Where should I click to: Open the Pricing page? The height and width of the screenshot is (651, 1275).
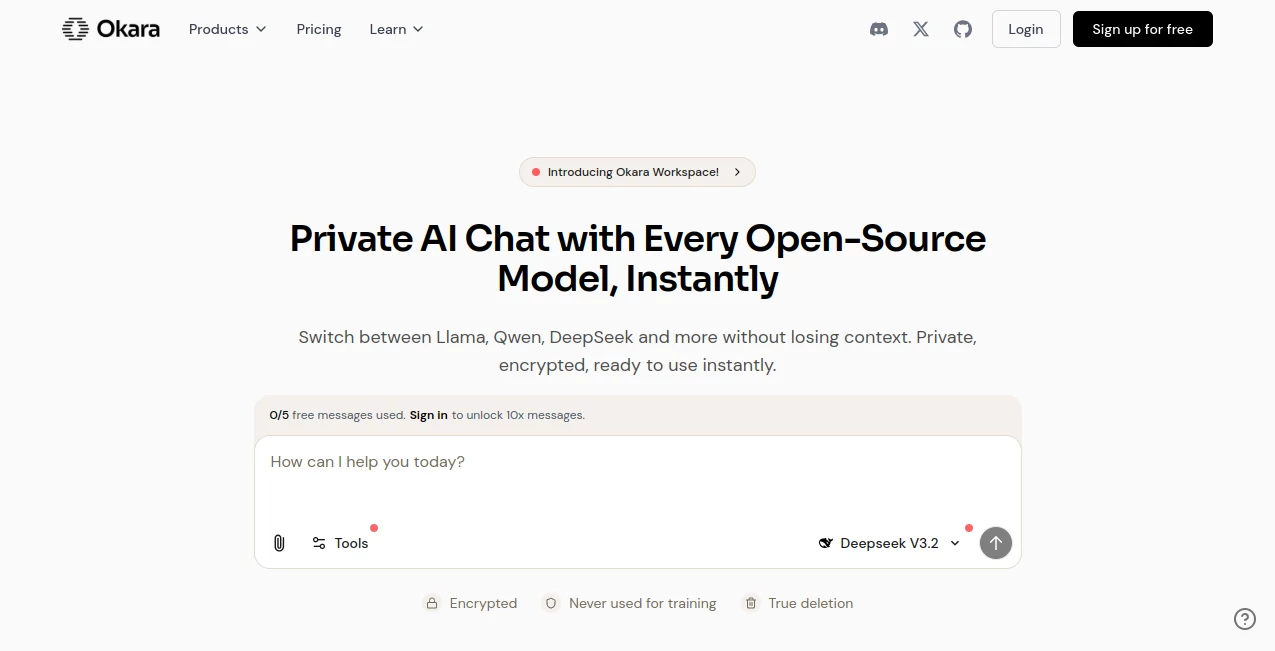coord(318,29)
